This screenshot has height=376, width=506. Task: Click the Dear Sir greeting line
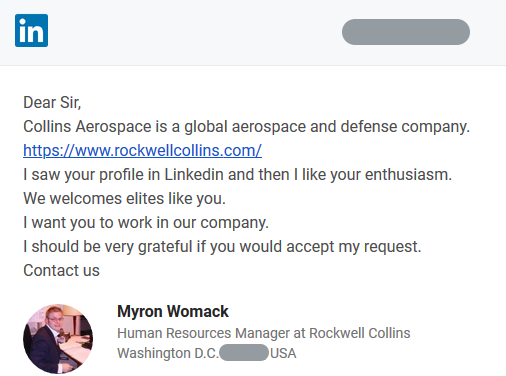point(52,102)
